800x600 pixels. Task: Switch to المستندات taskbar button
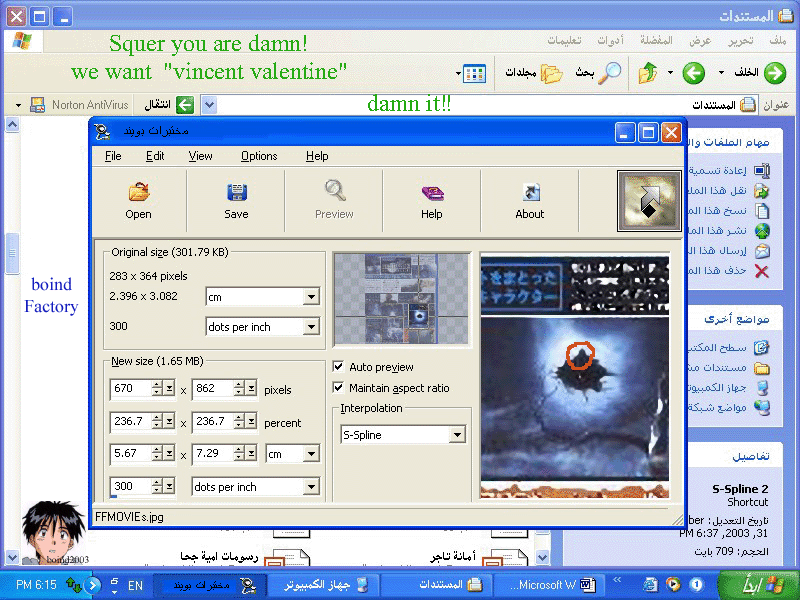click(x=438, y=585)
